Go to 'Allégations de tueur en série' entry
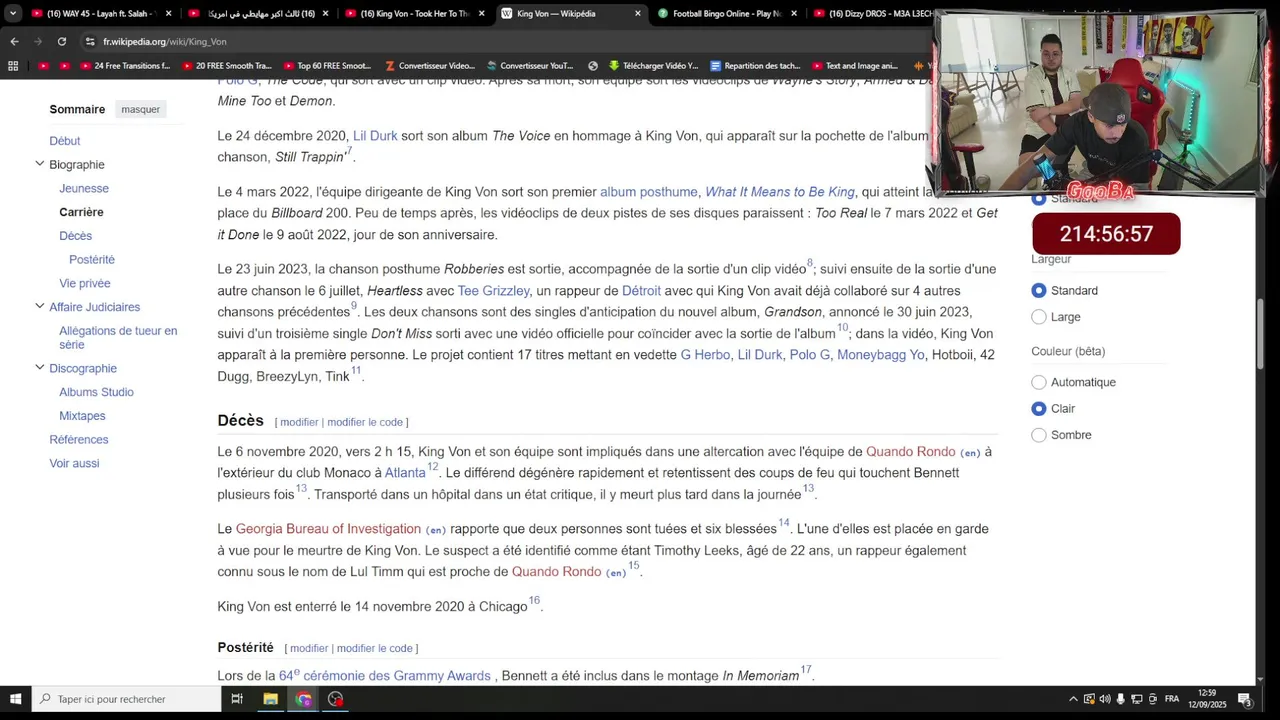 click(x=118, y=337)
